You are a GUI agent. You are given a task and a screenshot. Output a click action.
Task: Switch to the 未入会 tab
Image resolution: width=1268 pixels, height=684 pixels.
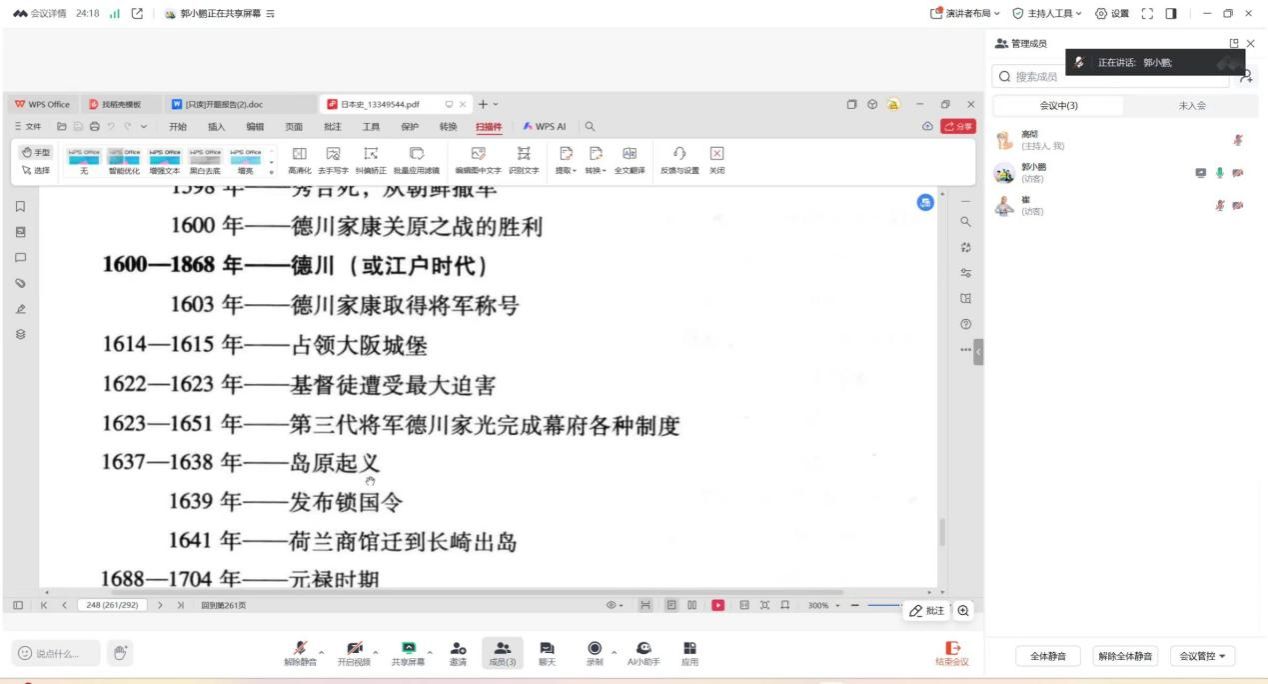(x=1192, y=106)
